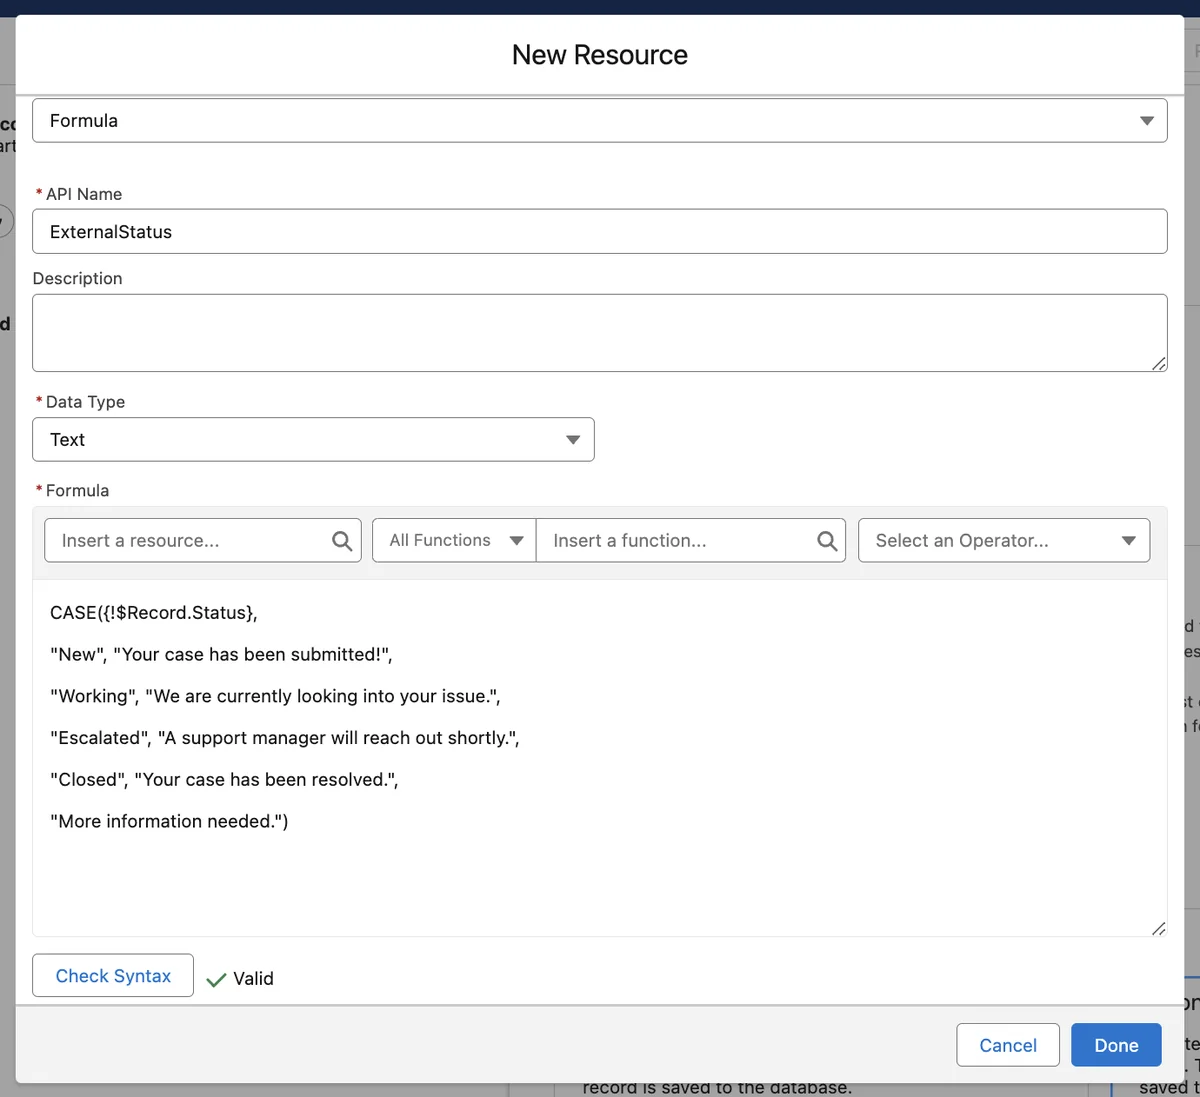Open the Formula resource type dropdown
The image size is (1200, 1097).
coord(600,121)
